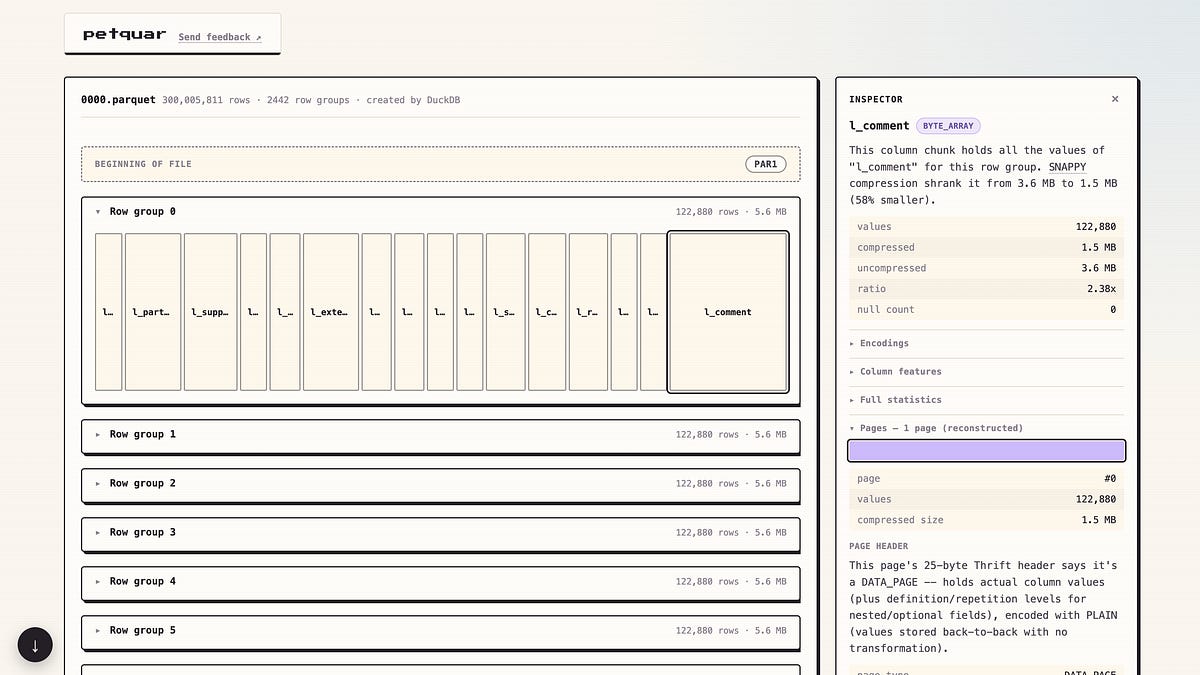Image resolution: width=1200 pixels, height=675 pixels.
Task: Click the "#0" page number value
Action: point(1110,479)
